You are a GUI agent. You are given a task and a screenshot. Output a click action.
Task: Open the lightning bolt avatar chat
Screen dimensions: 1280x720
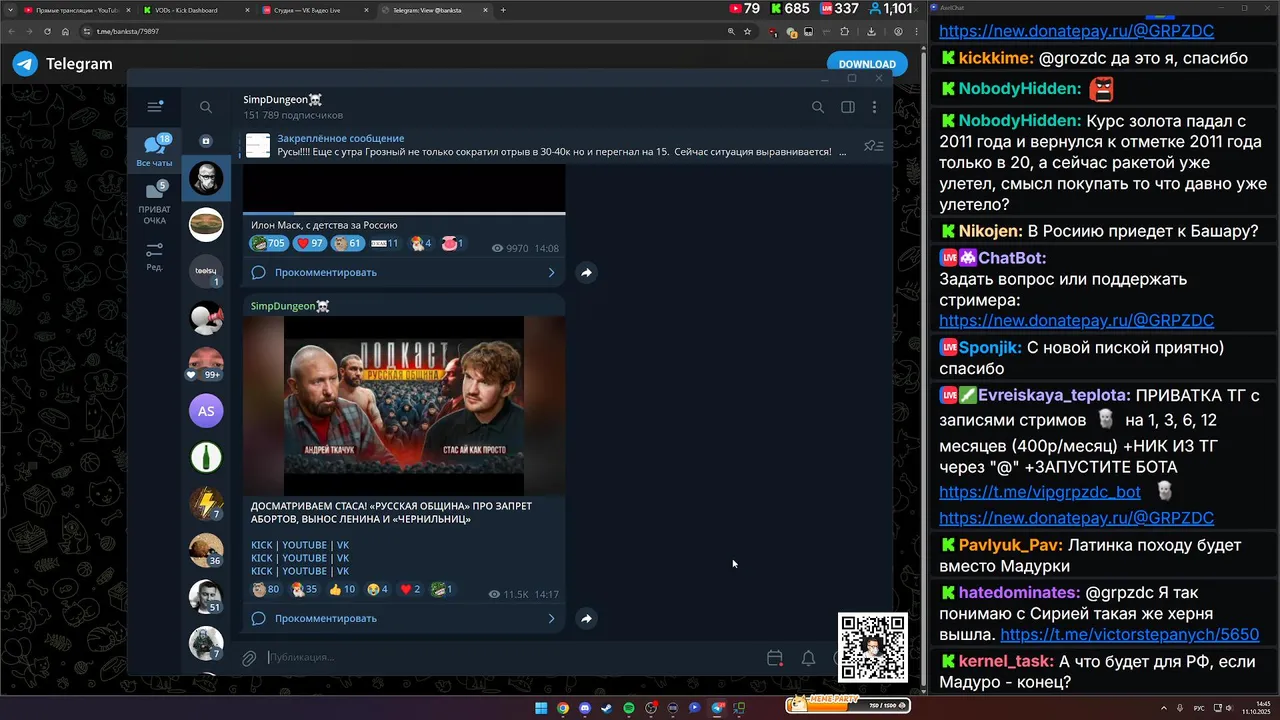click(206, 503)
